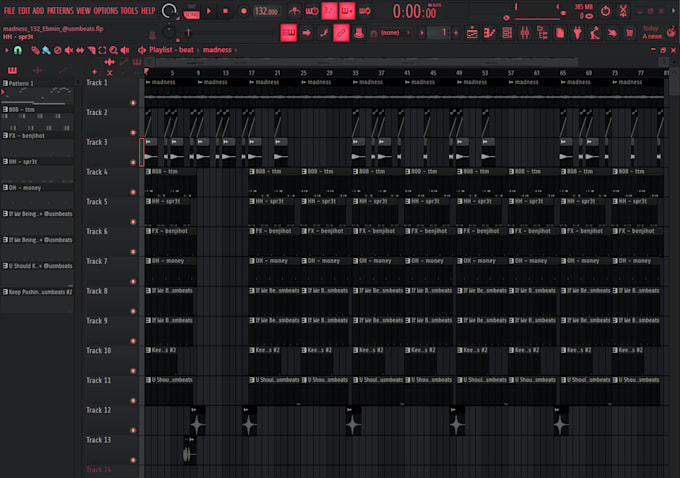Viewport: 680px width, 478px height.
Task: Open the browser tree view
Action: tap(542, 33)
